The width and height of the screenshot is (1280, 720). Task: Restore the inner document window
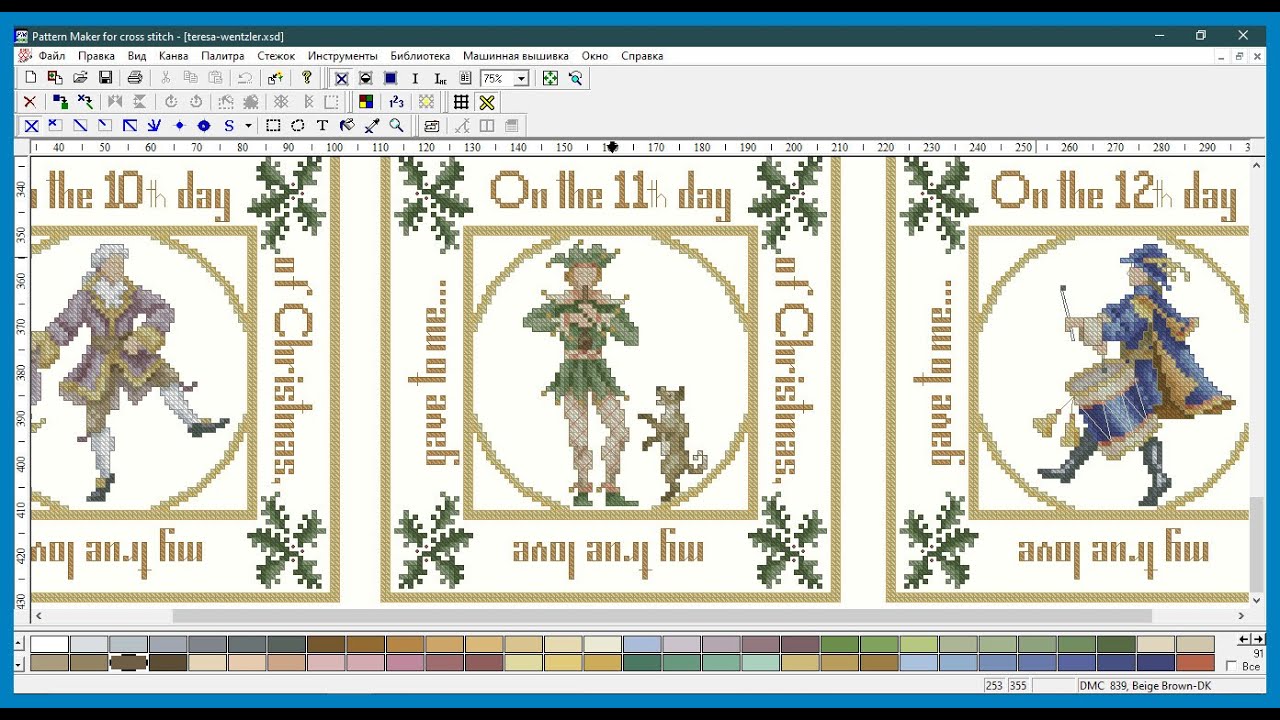click(x=1239, y=56)
